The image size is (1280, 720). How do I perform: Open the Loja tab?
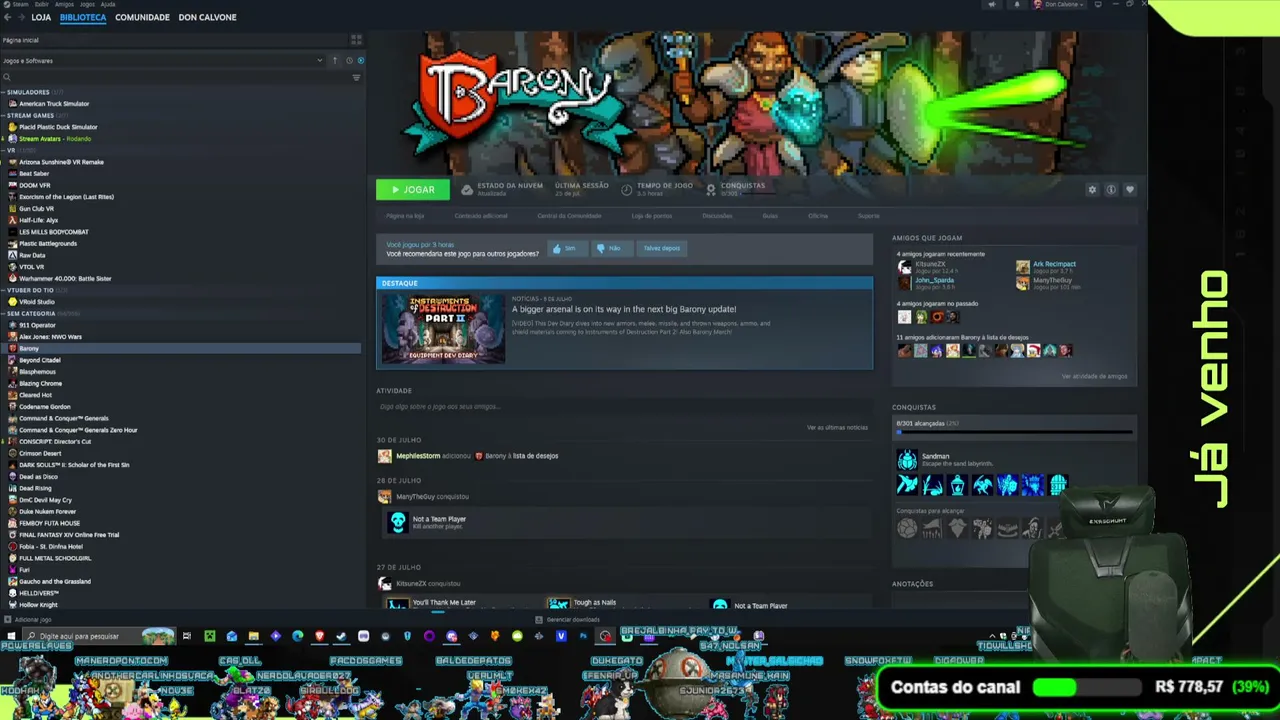click(x=41, y=18)
